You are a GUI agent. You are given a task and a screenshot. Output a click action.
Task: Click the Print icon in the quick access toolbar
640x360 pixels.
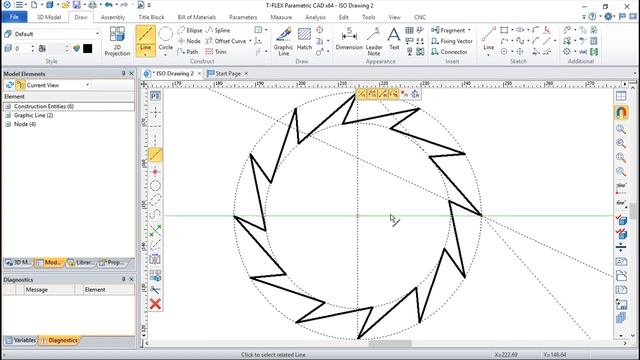click(x=93, y=5)
